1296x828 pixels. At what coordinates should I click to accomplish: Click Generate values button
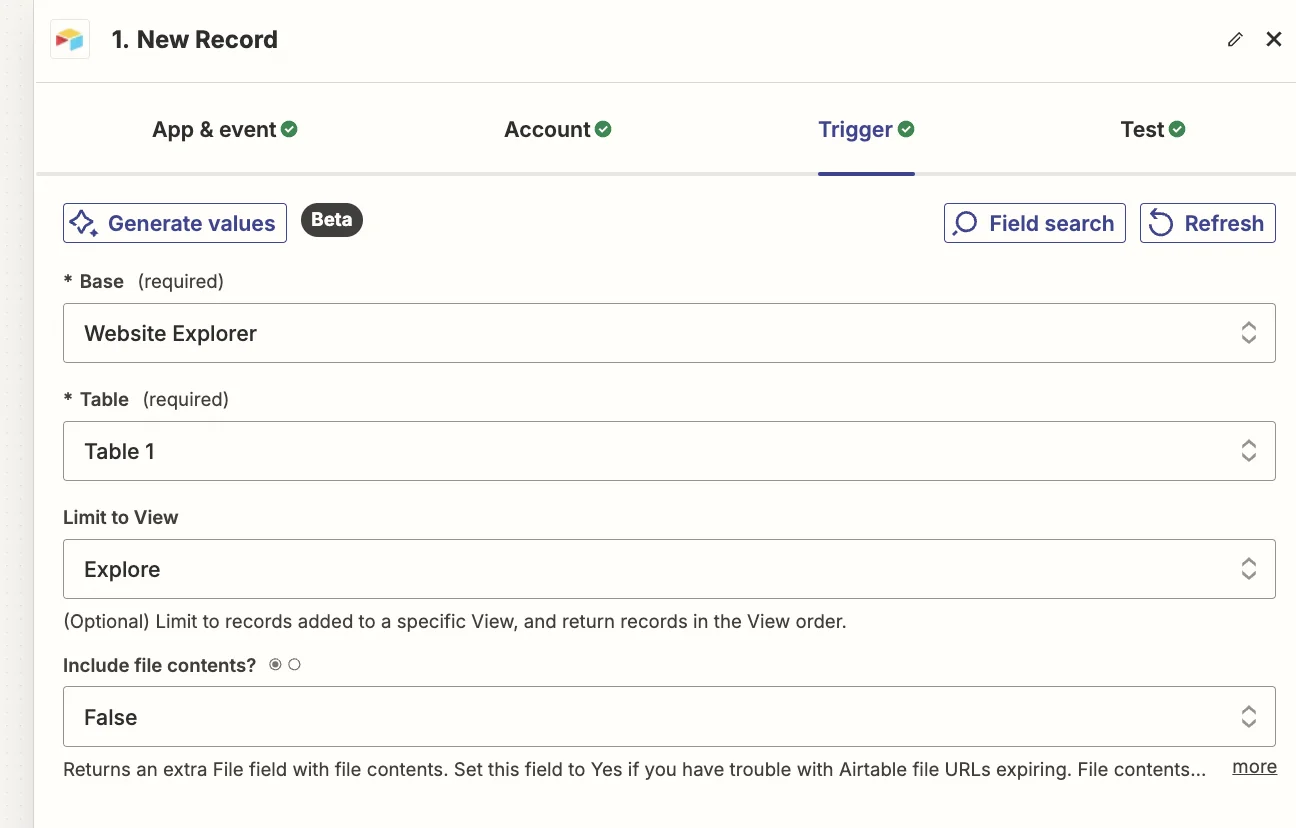pyautogui.click(x=175, y=223)
